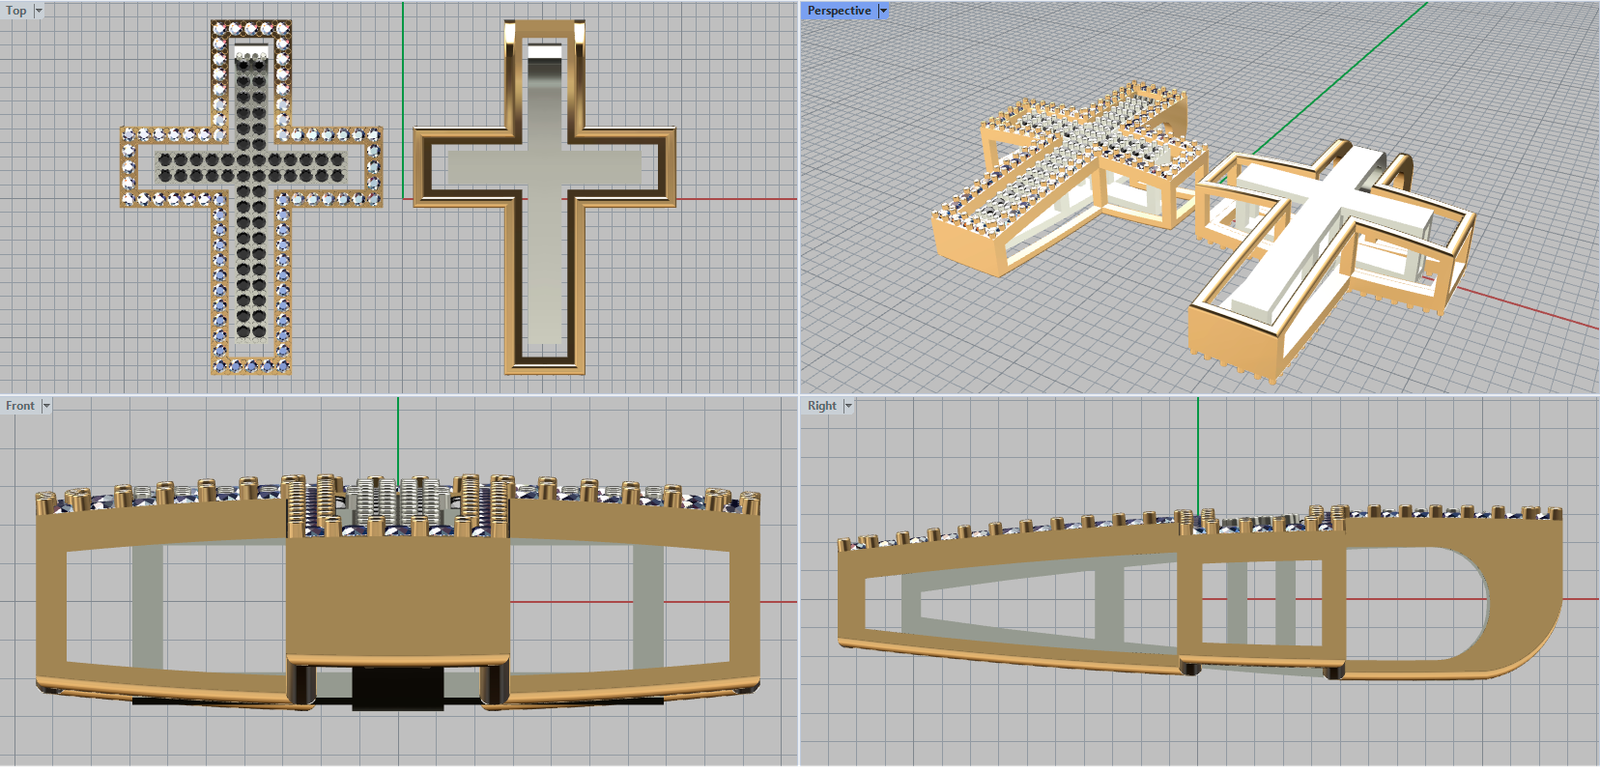The height and width of the screenshot is (772, 1600).
Task: Open the Right viewport dropdown arrow
Action: pyautogui.click(x=848, y=406)
